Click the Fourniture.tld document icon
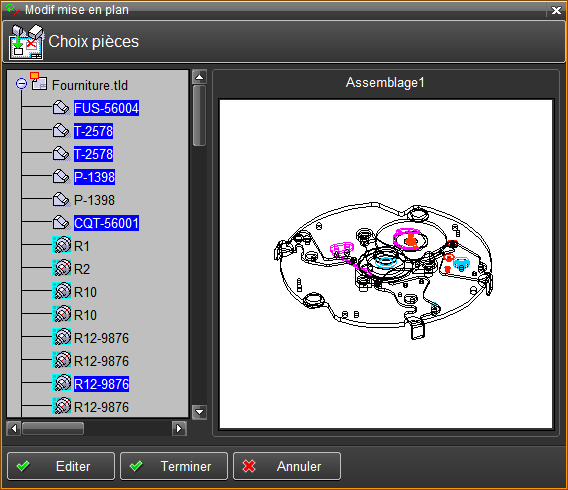This screenshot has height=490, width=568. 39,81
